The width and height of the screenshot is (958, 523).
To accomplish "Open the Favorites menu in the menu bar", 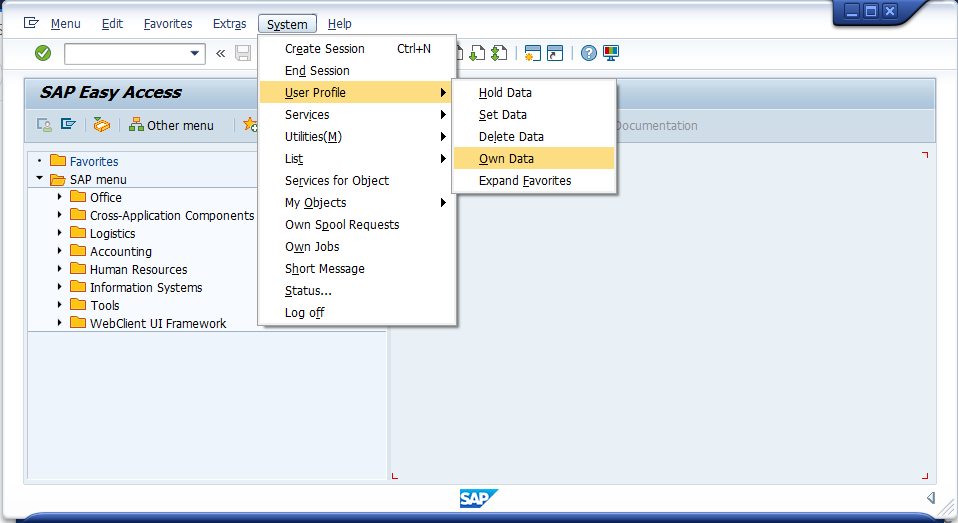I will pyautogui.click(x=168, y=24).
